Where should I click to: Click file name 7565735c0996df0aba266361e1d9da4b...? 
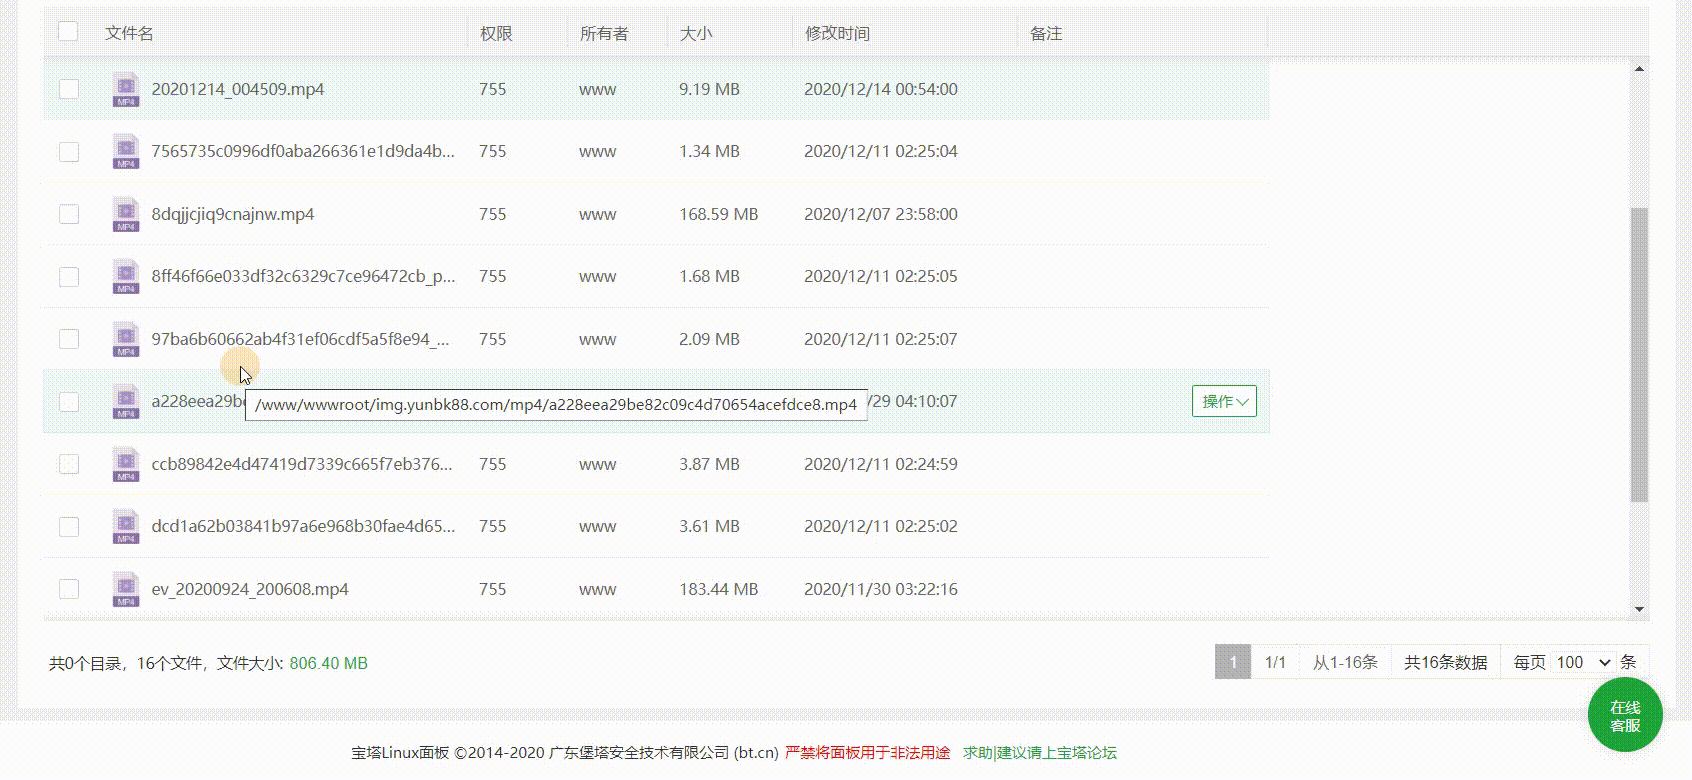[x=303, y=152]
